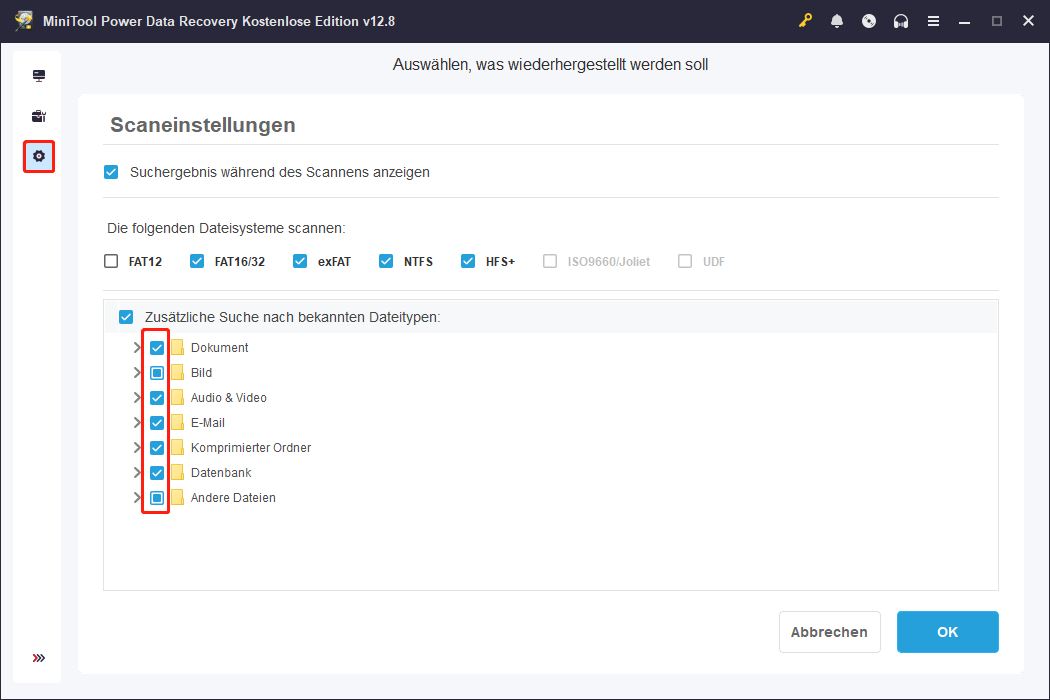1050x700 pixels.
Task: Select the Audio & Video label
Action: [229, 398]
